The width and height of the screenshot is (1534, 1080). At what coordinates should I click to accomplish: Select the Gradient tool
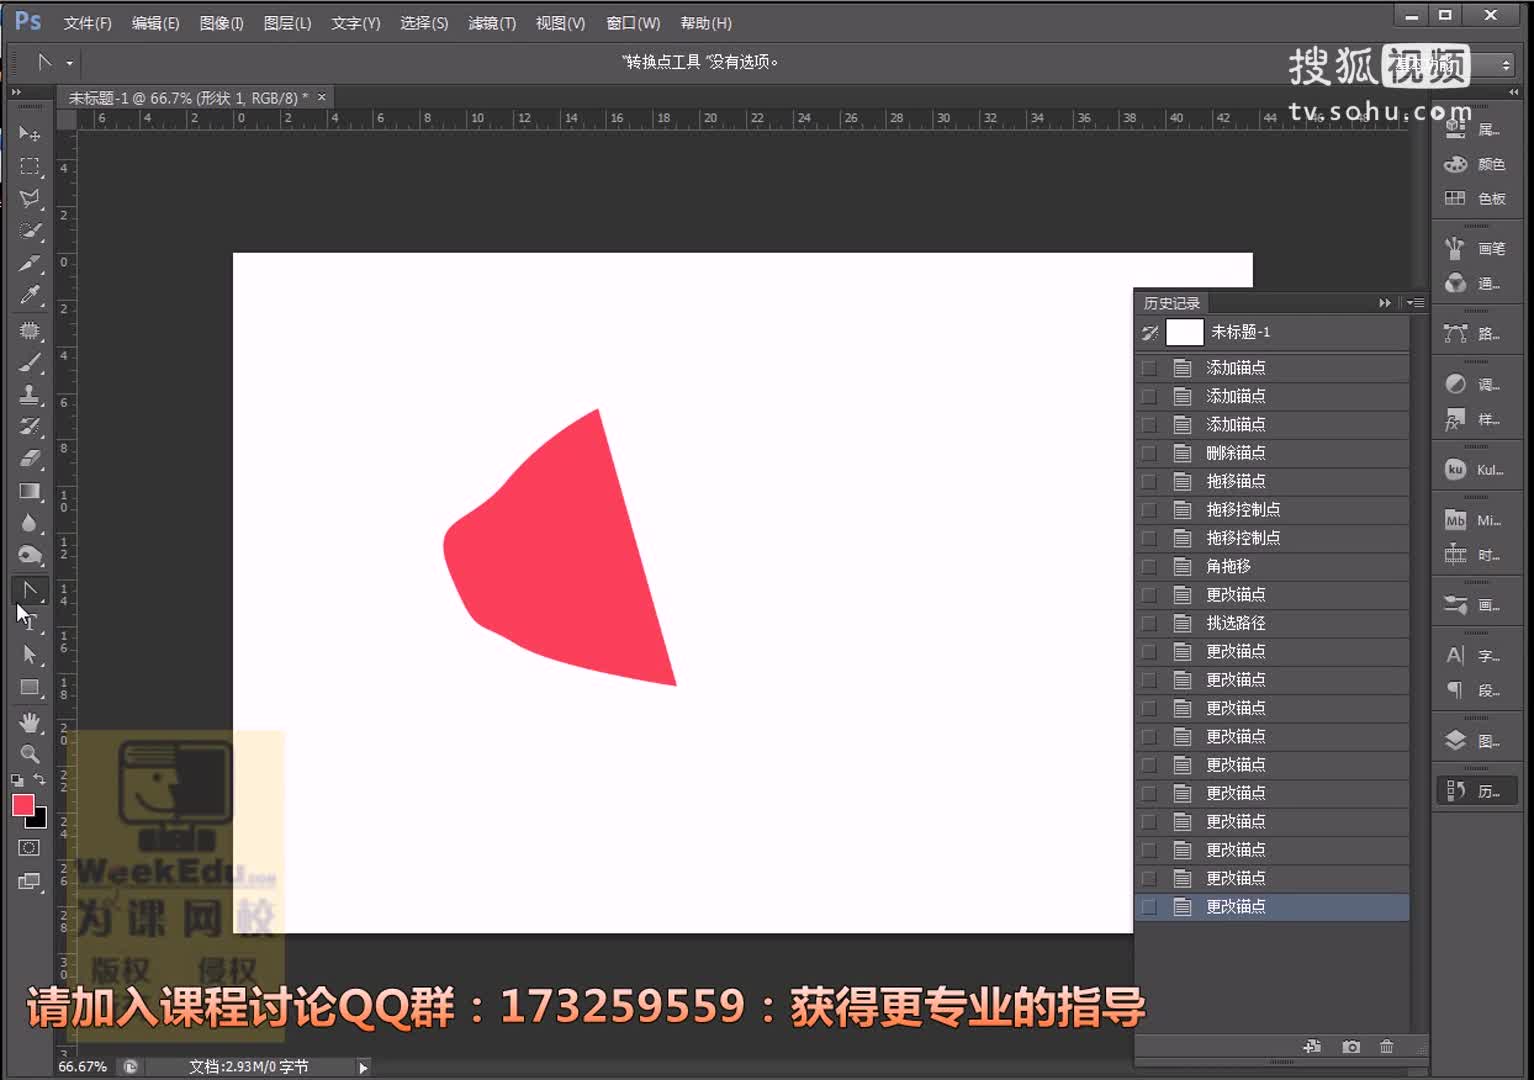[30, 491]
